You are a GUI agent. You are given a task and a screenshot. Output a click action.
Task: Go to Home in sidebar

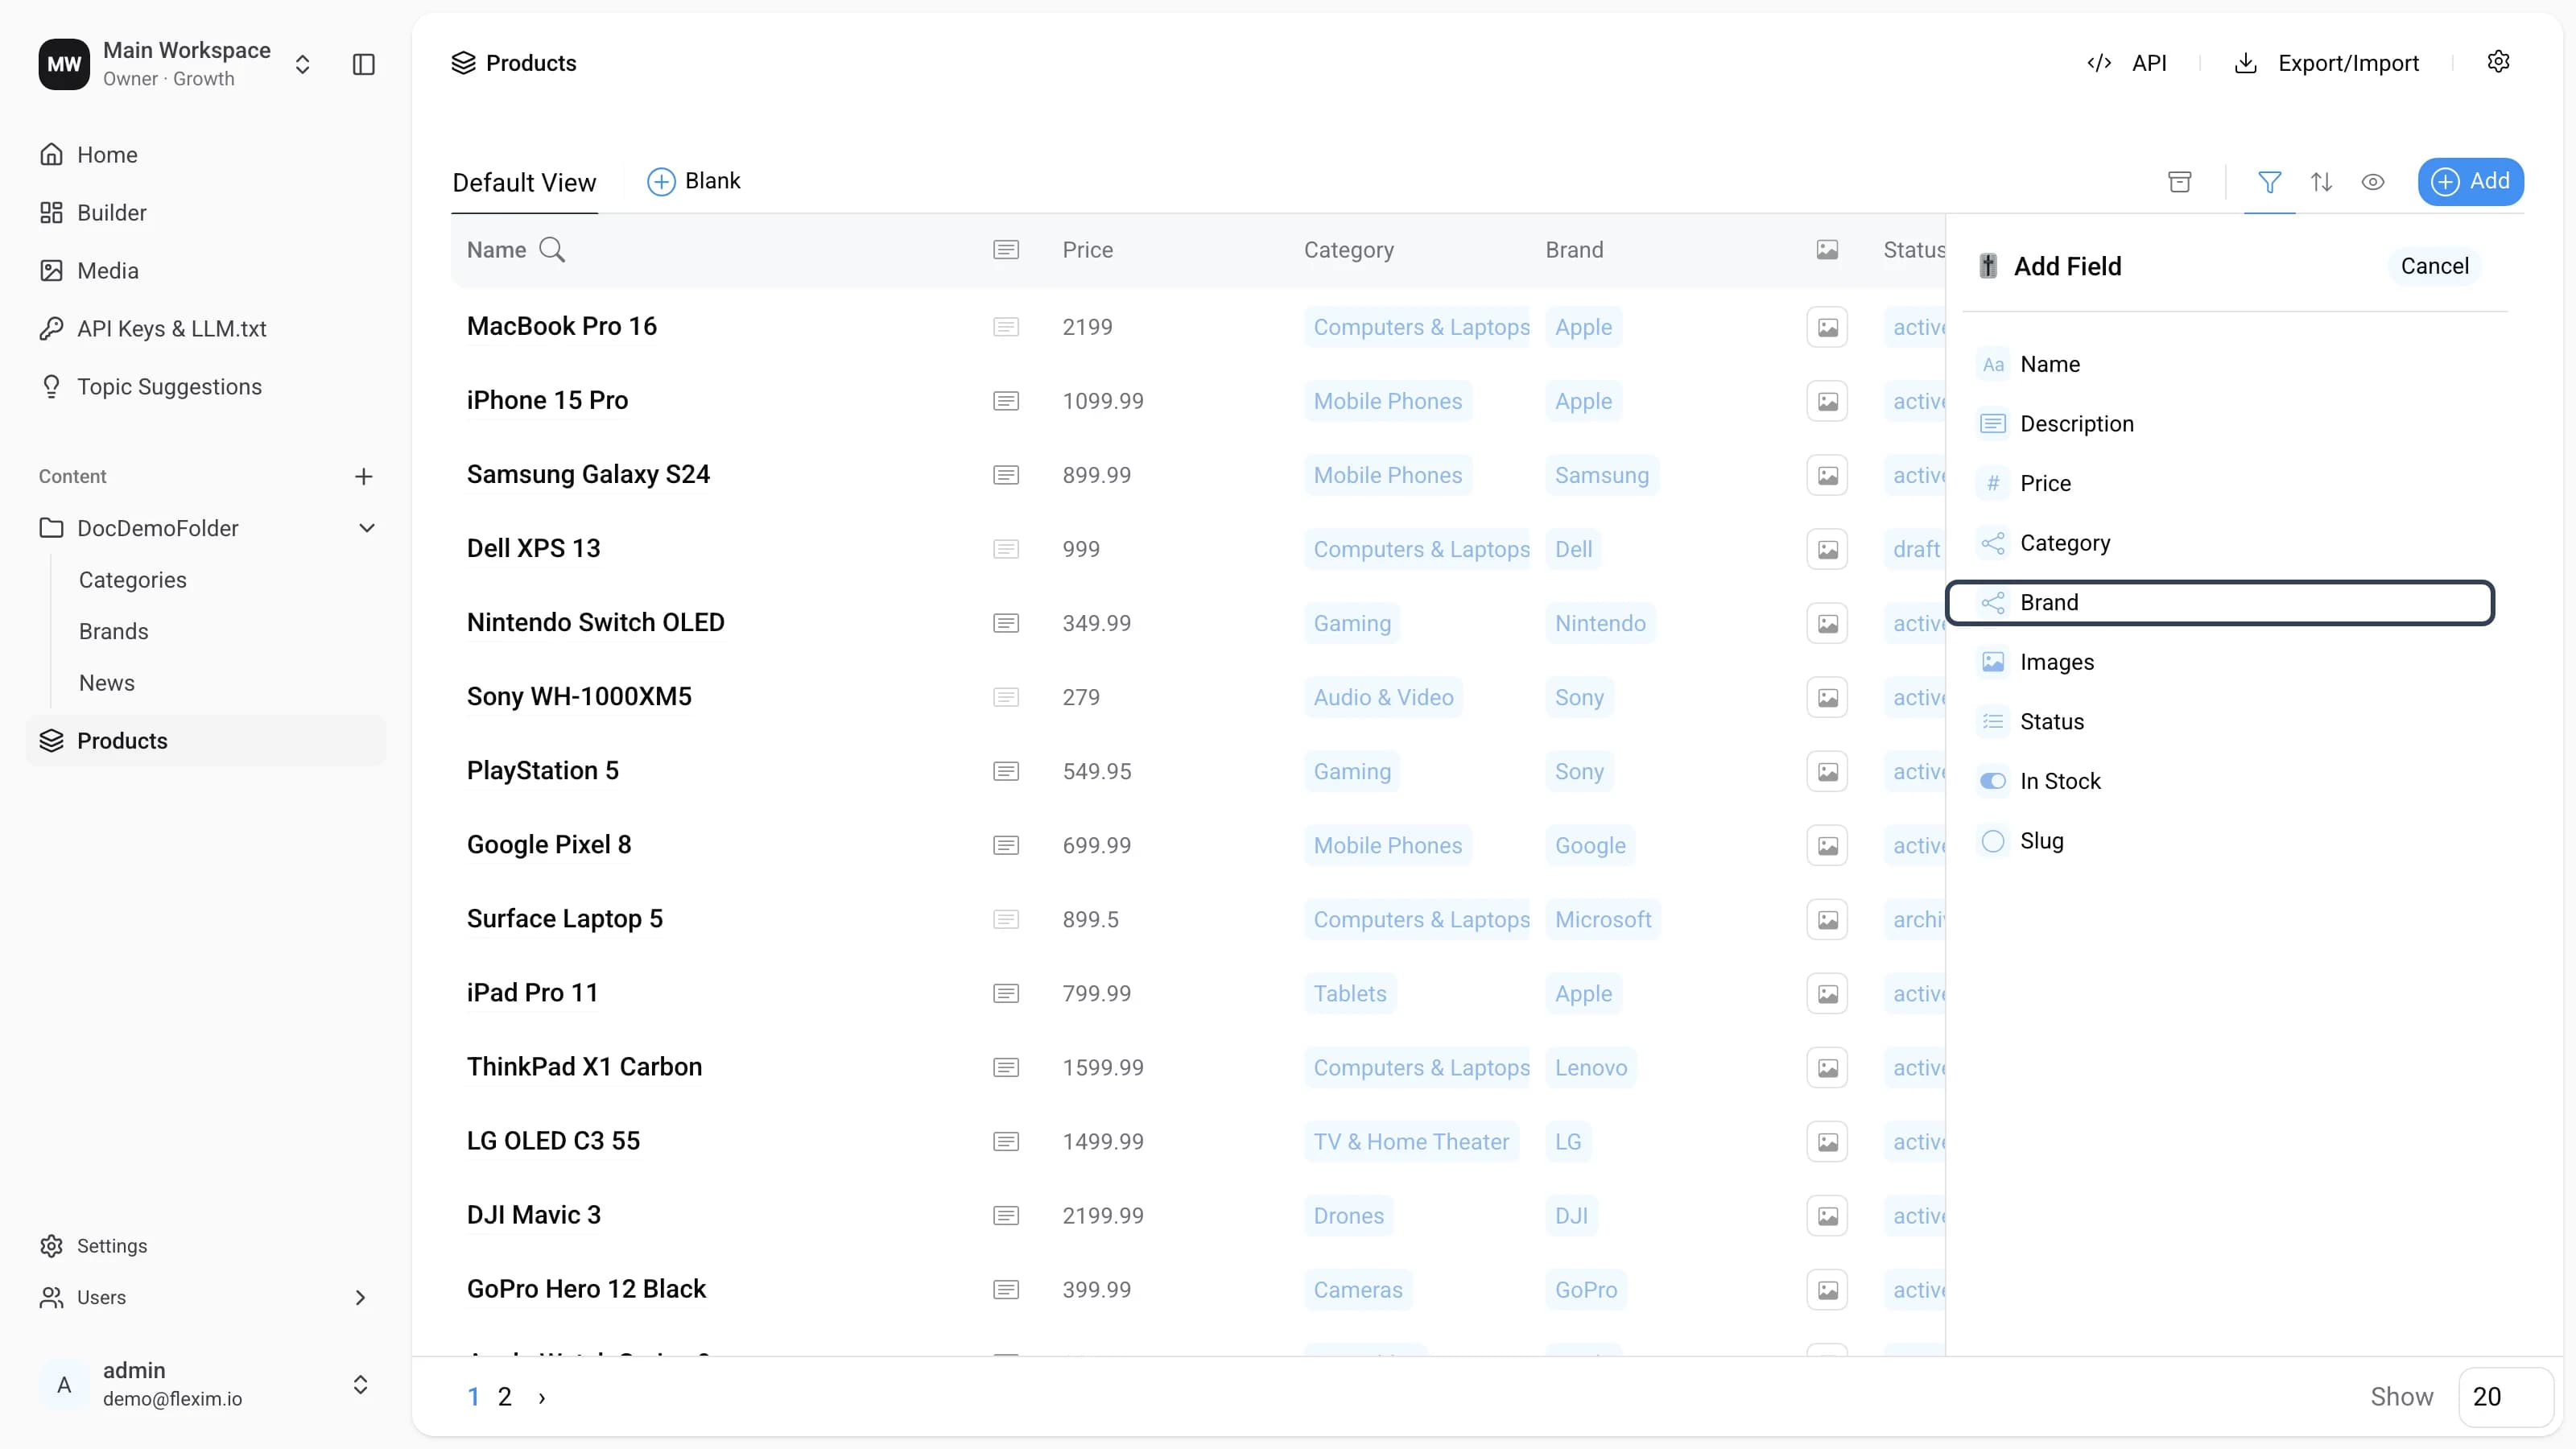coord(107,155)
